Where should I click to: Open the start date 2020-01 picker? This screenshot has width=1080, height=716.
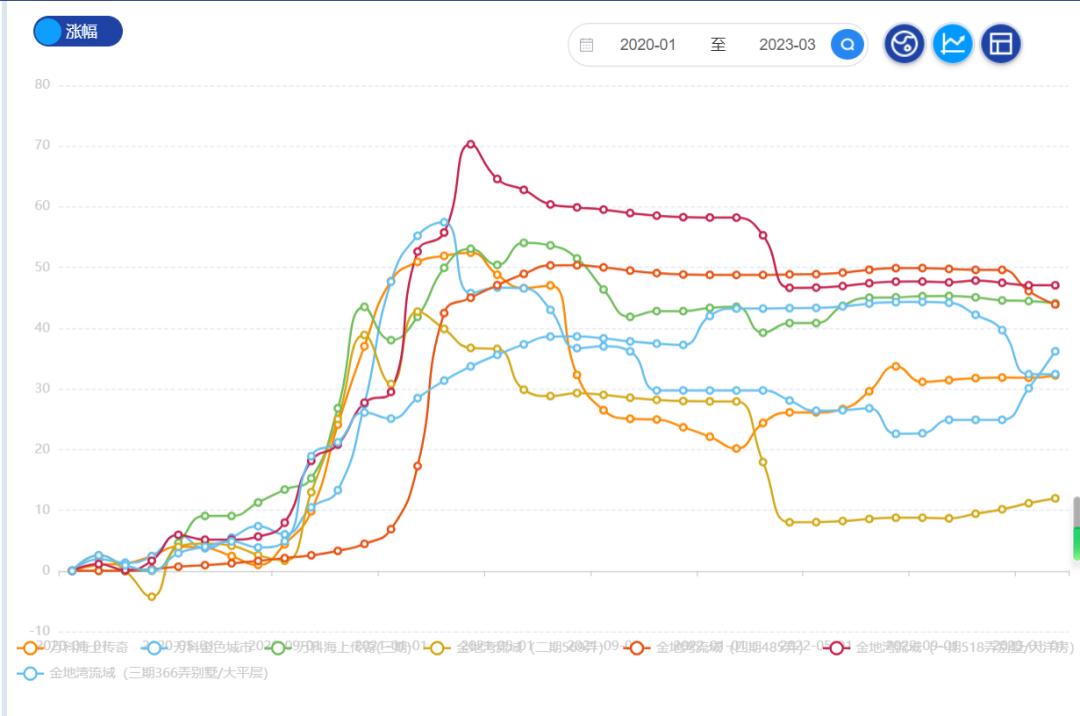click(x=648, y=45)
